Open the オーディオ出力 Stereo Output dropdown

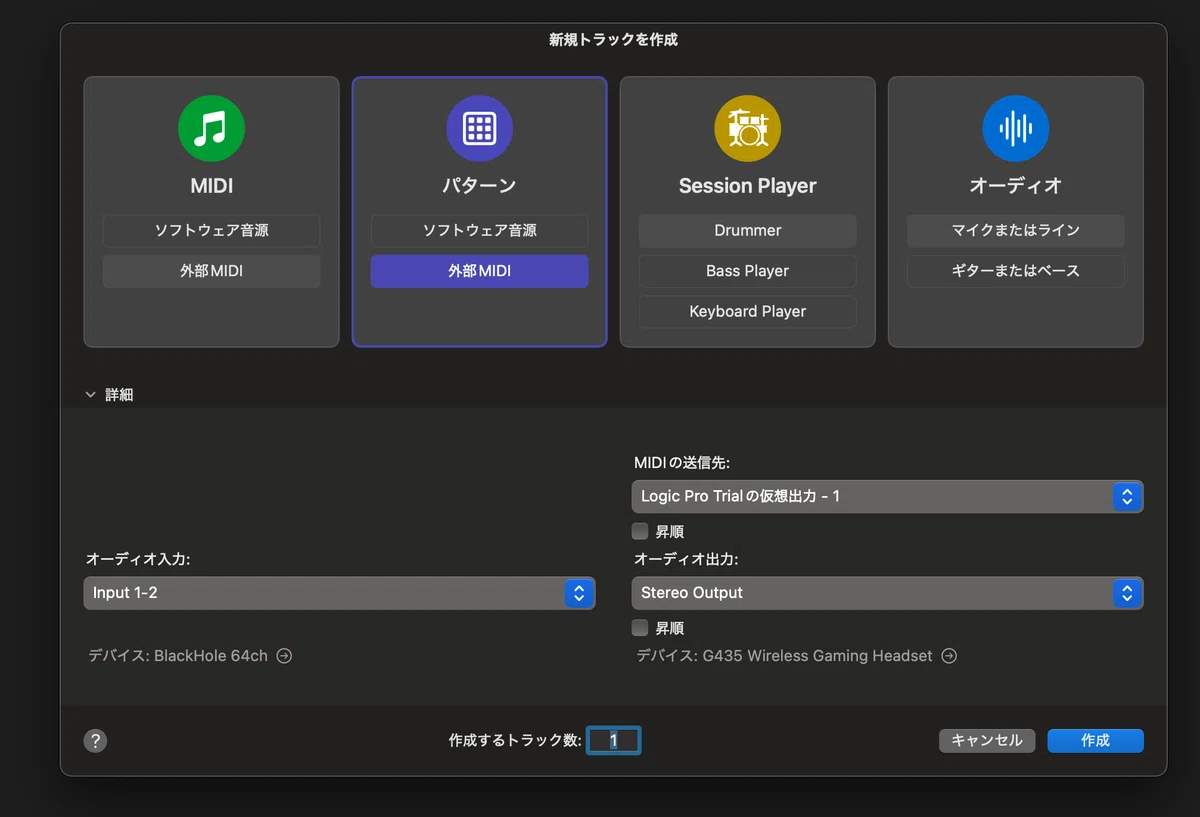[x=887, y=593]
